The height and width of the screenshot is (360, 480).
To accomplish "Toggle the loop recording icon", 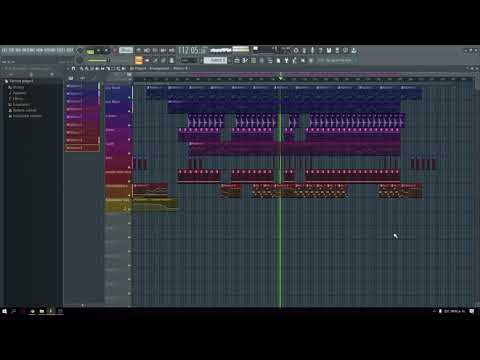I will point(172,50).
